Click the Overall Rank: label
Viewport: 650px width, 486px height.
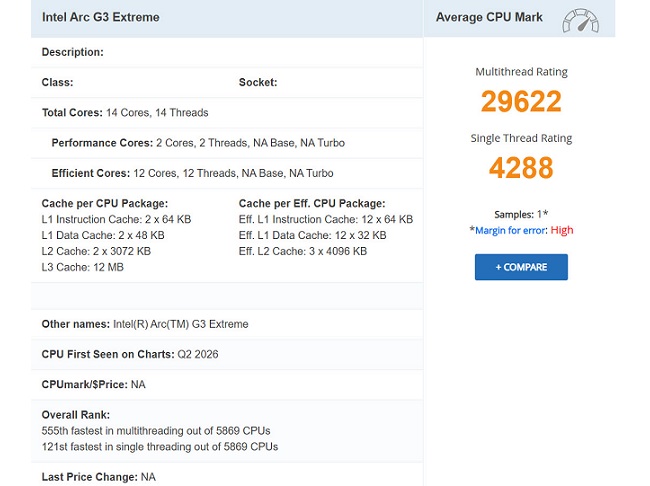click(x=76, y=415)
